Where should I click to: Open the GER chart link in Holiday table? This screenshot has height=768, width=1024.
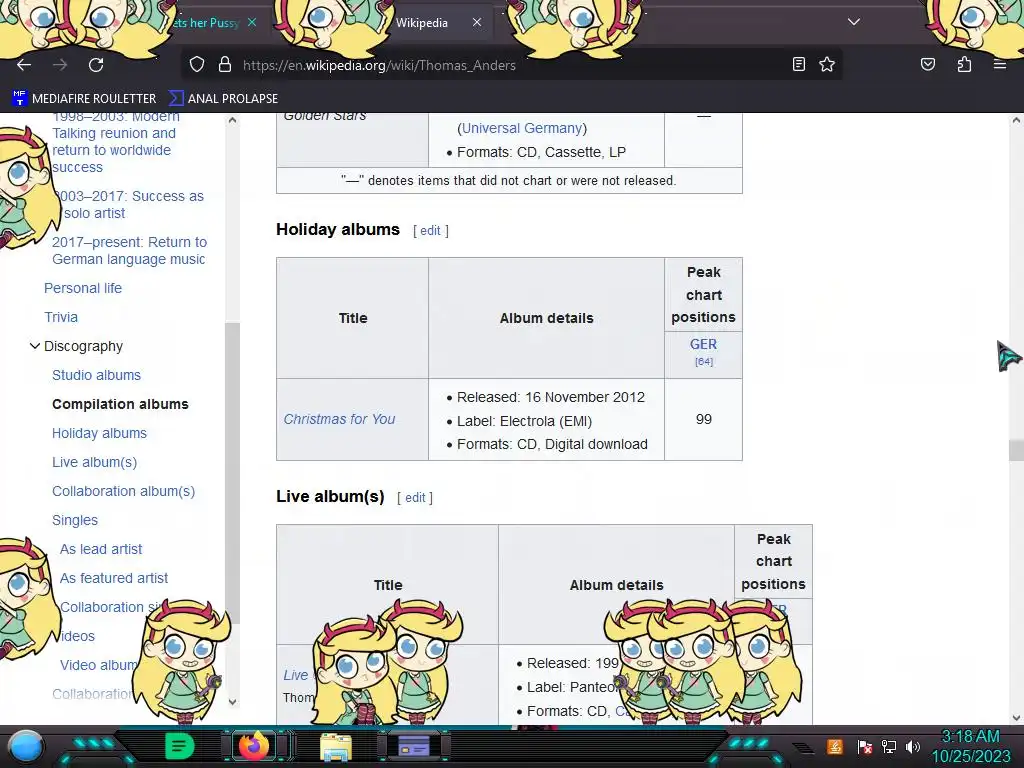703,344
